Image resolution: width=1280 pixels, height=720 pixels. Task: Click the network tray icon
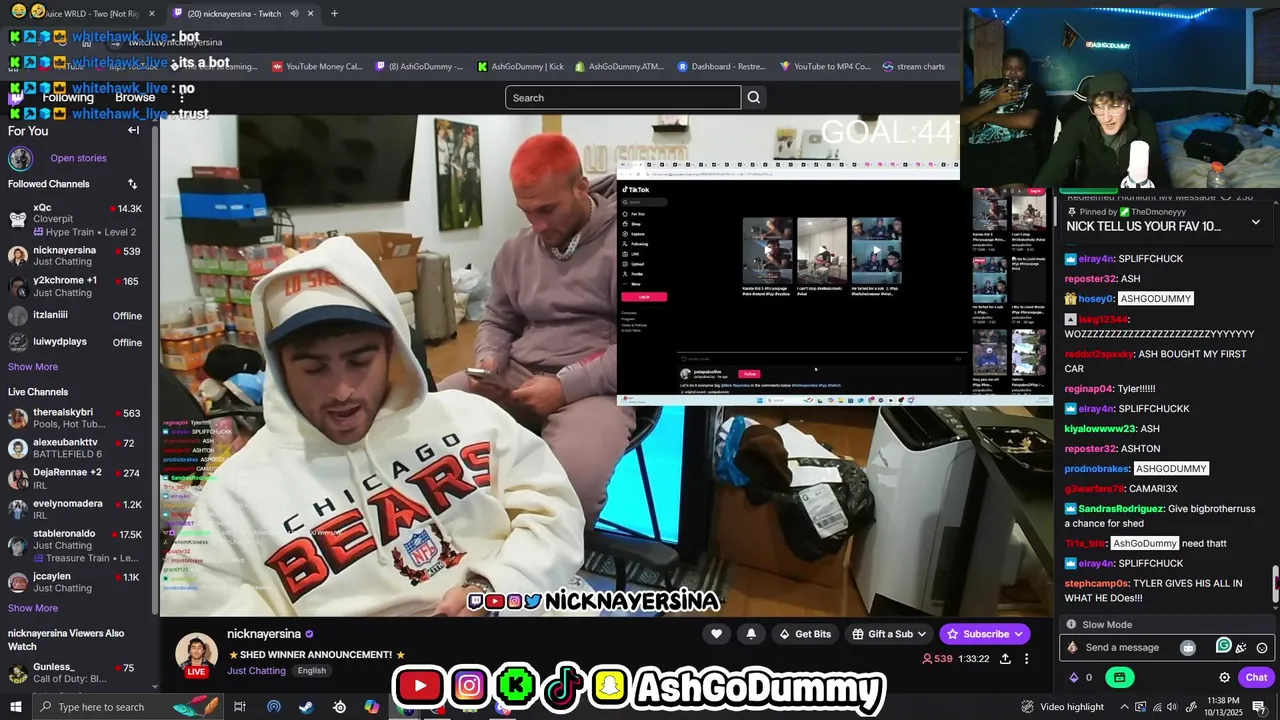(1159, 707)
